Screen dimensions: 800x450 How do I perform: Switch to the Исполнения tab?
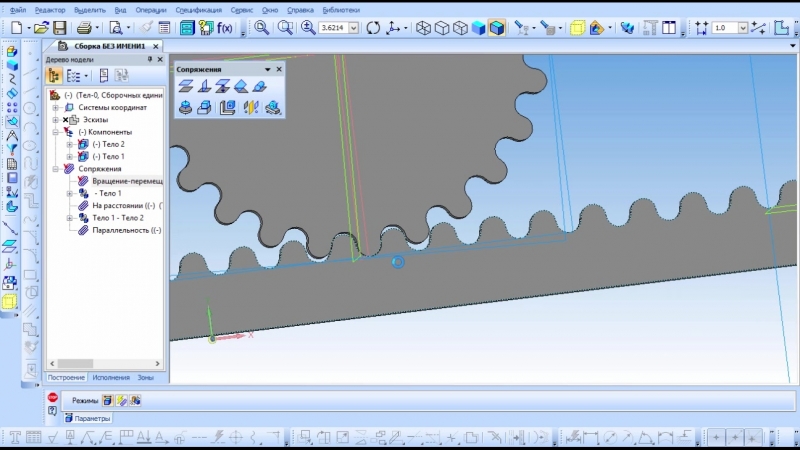pos(111,377)
